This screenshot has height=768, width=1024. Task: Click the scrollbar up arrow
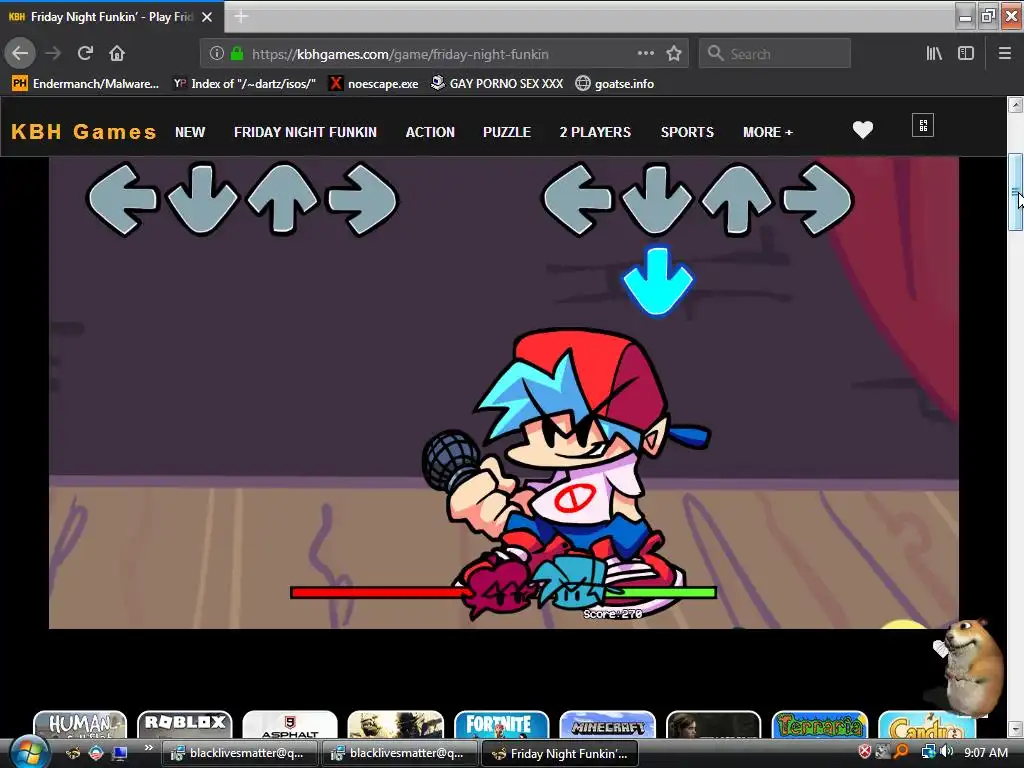(1015, 104)
